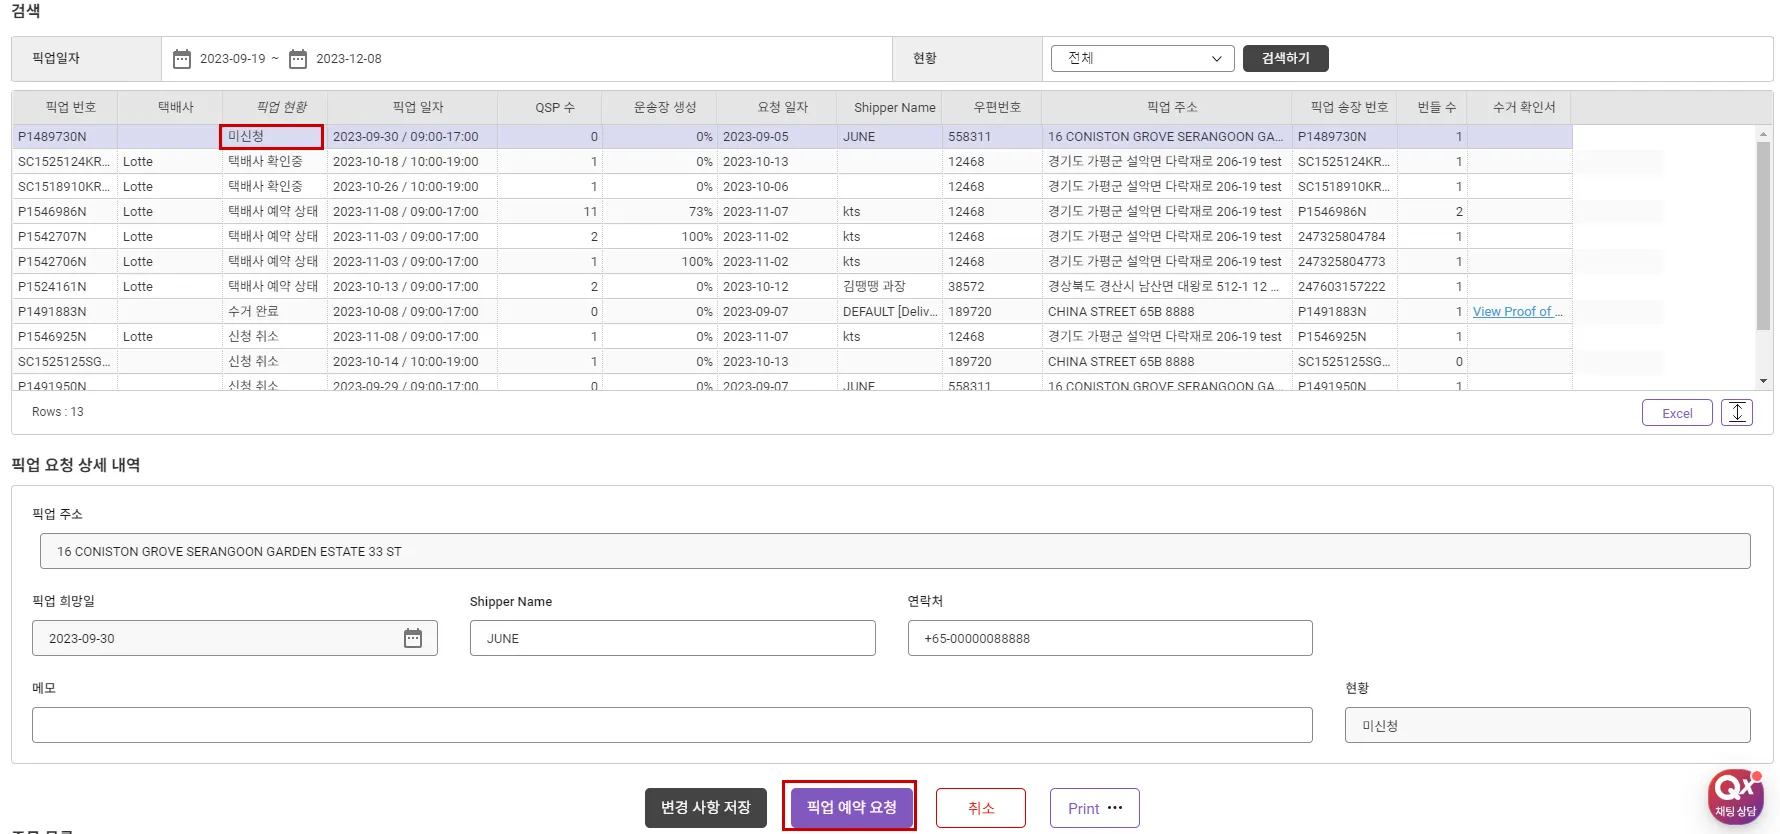1780x834 pixels.
Task: Sort by 번들 수 column header
Action: click(x=1432, y=107)
